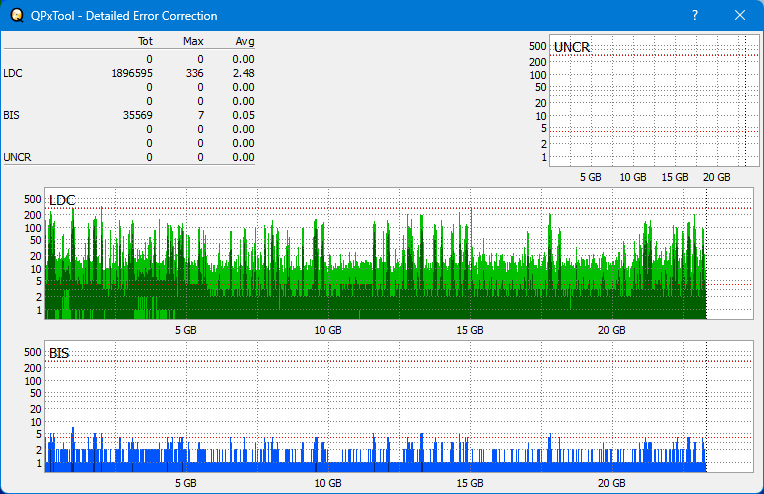This screenshot has width=764, height=494.
Task: Select the BIS average value 0.05
Action: (x=243, y=115)
